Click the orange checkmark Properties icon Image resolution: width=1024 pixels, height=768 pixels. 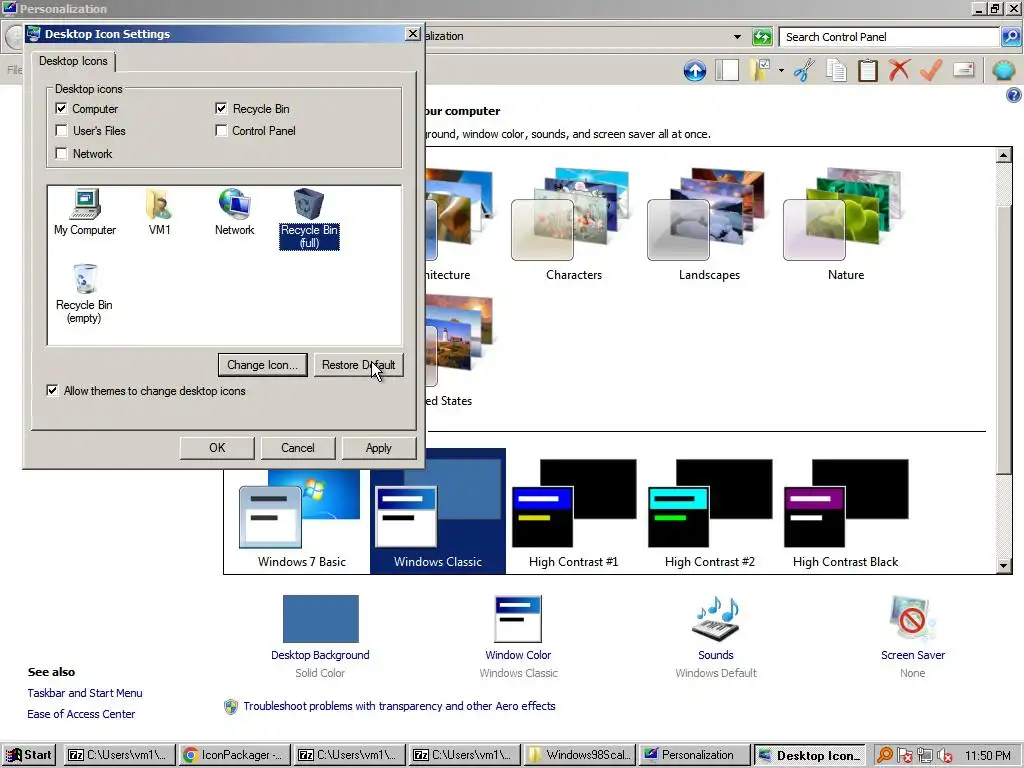click(x=931, y=70)
